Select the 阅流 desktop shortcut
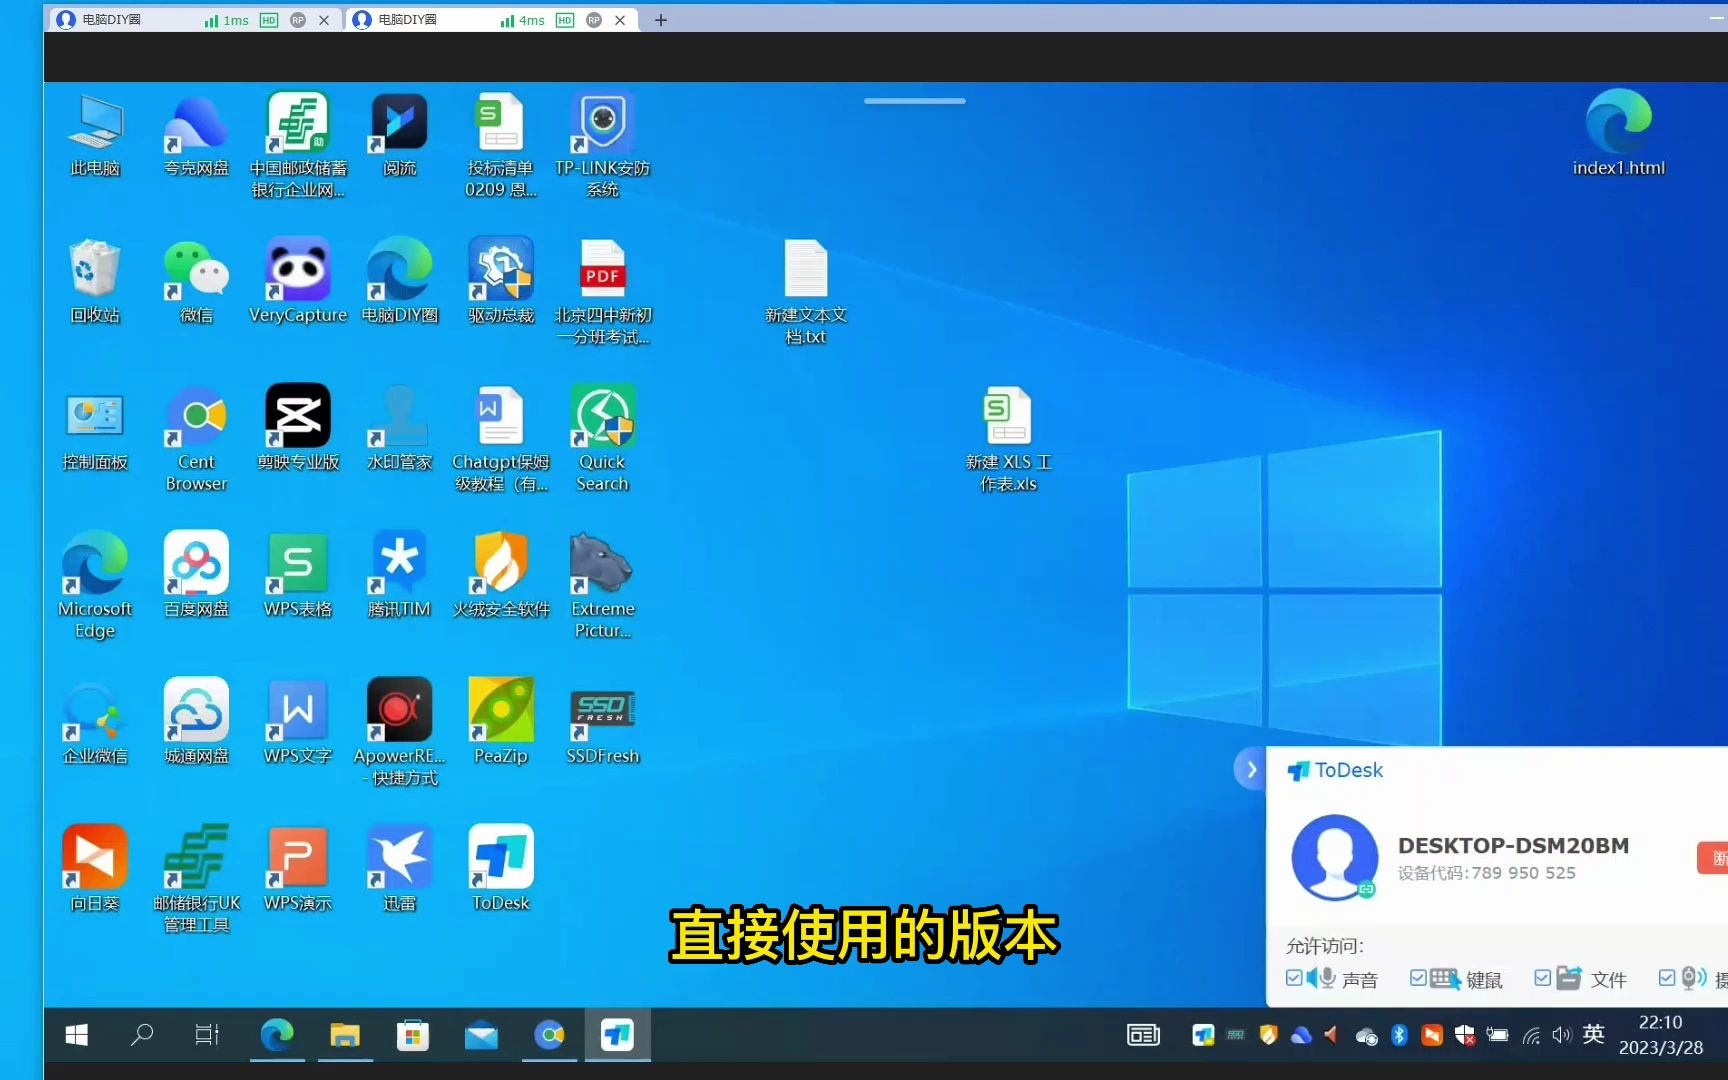 click(x=400, y=137)
